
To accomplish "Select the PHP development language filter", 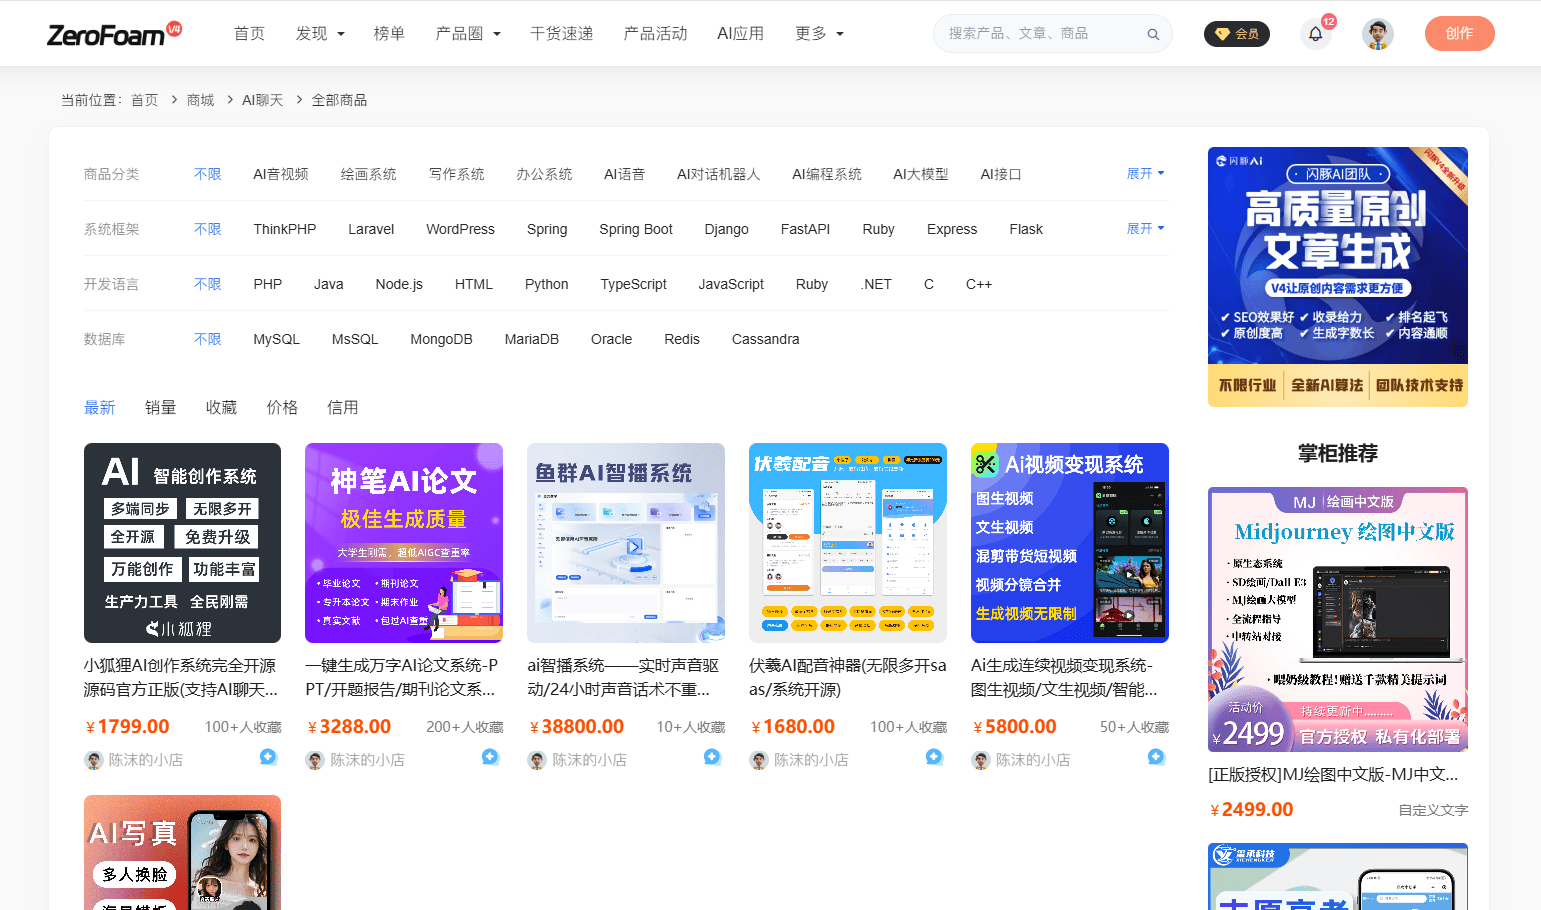I will coord(267,283).
